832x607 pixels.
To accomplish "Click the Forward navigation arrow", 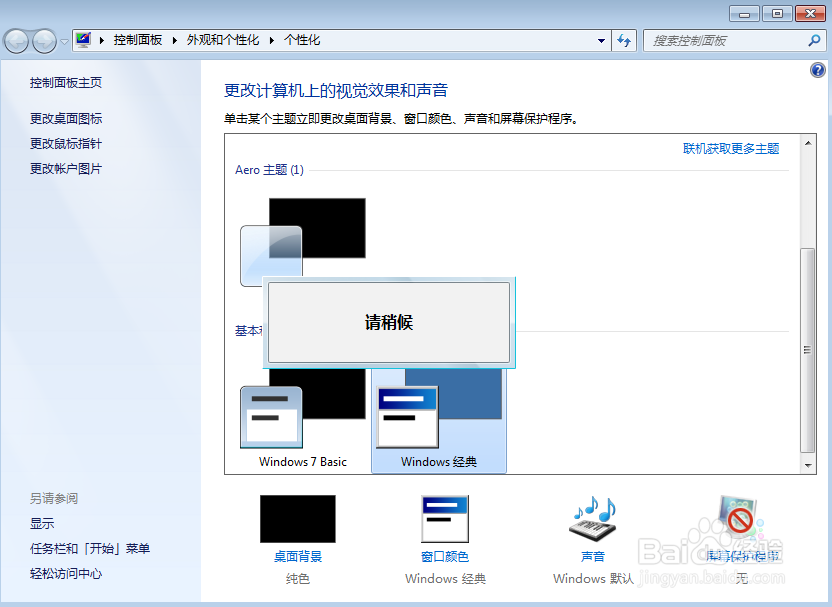I will [44, 41].
